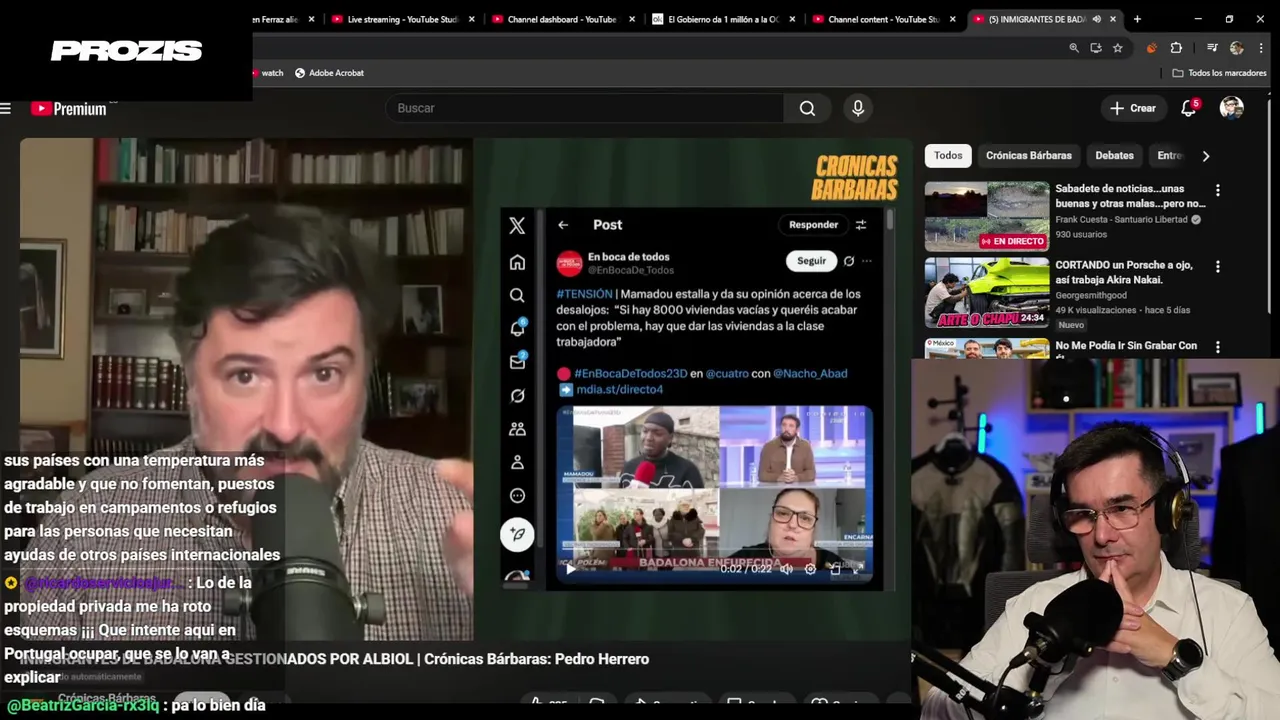Open the post's three-dot more menu
This screenshot has height=720, width=1280.
tap(866, 261)
